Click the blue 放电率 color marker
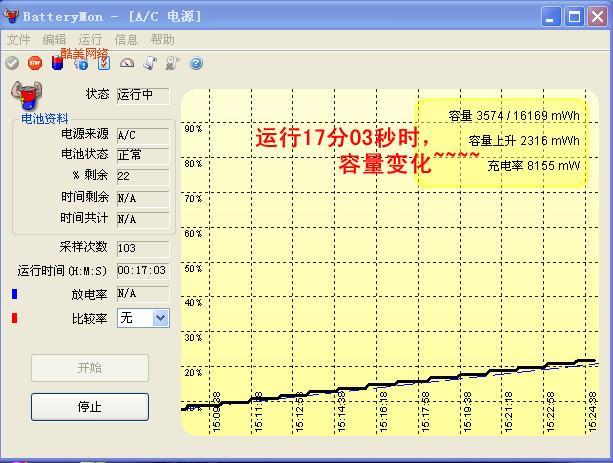This screenshot has width=613, height=463. [x=14, y=294]
